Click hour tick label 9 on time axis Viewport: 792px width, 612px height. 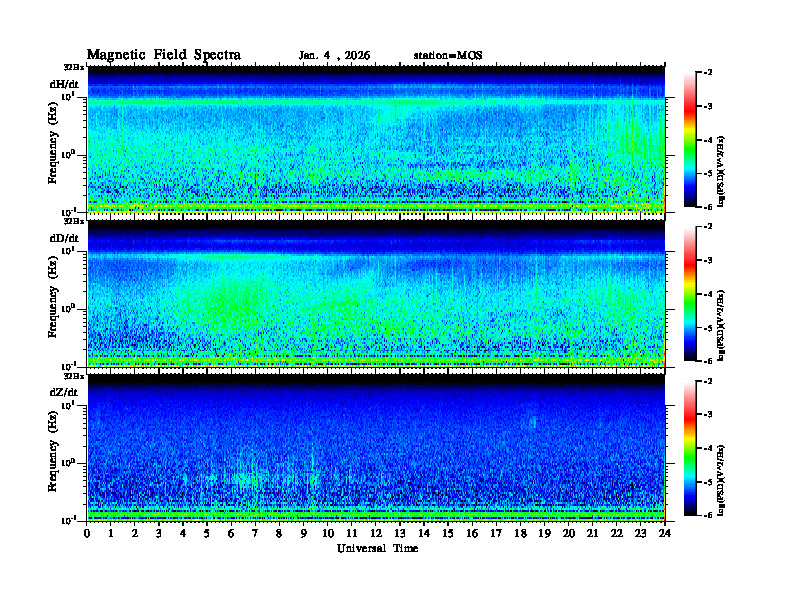[304, 533]
